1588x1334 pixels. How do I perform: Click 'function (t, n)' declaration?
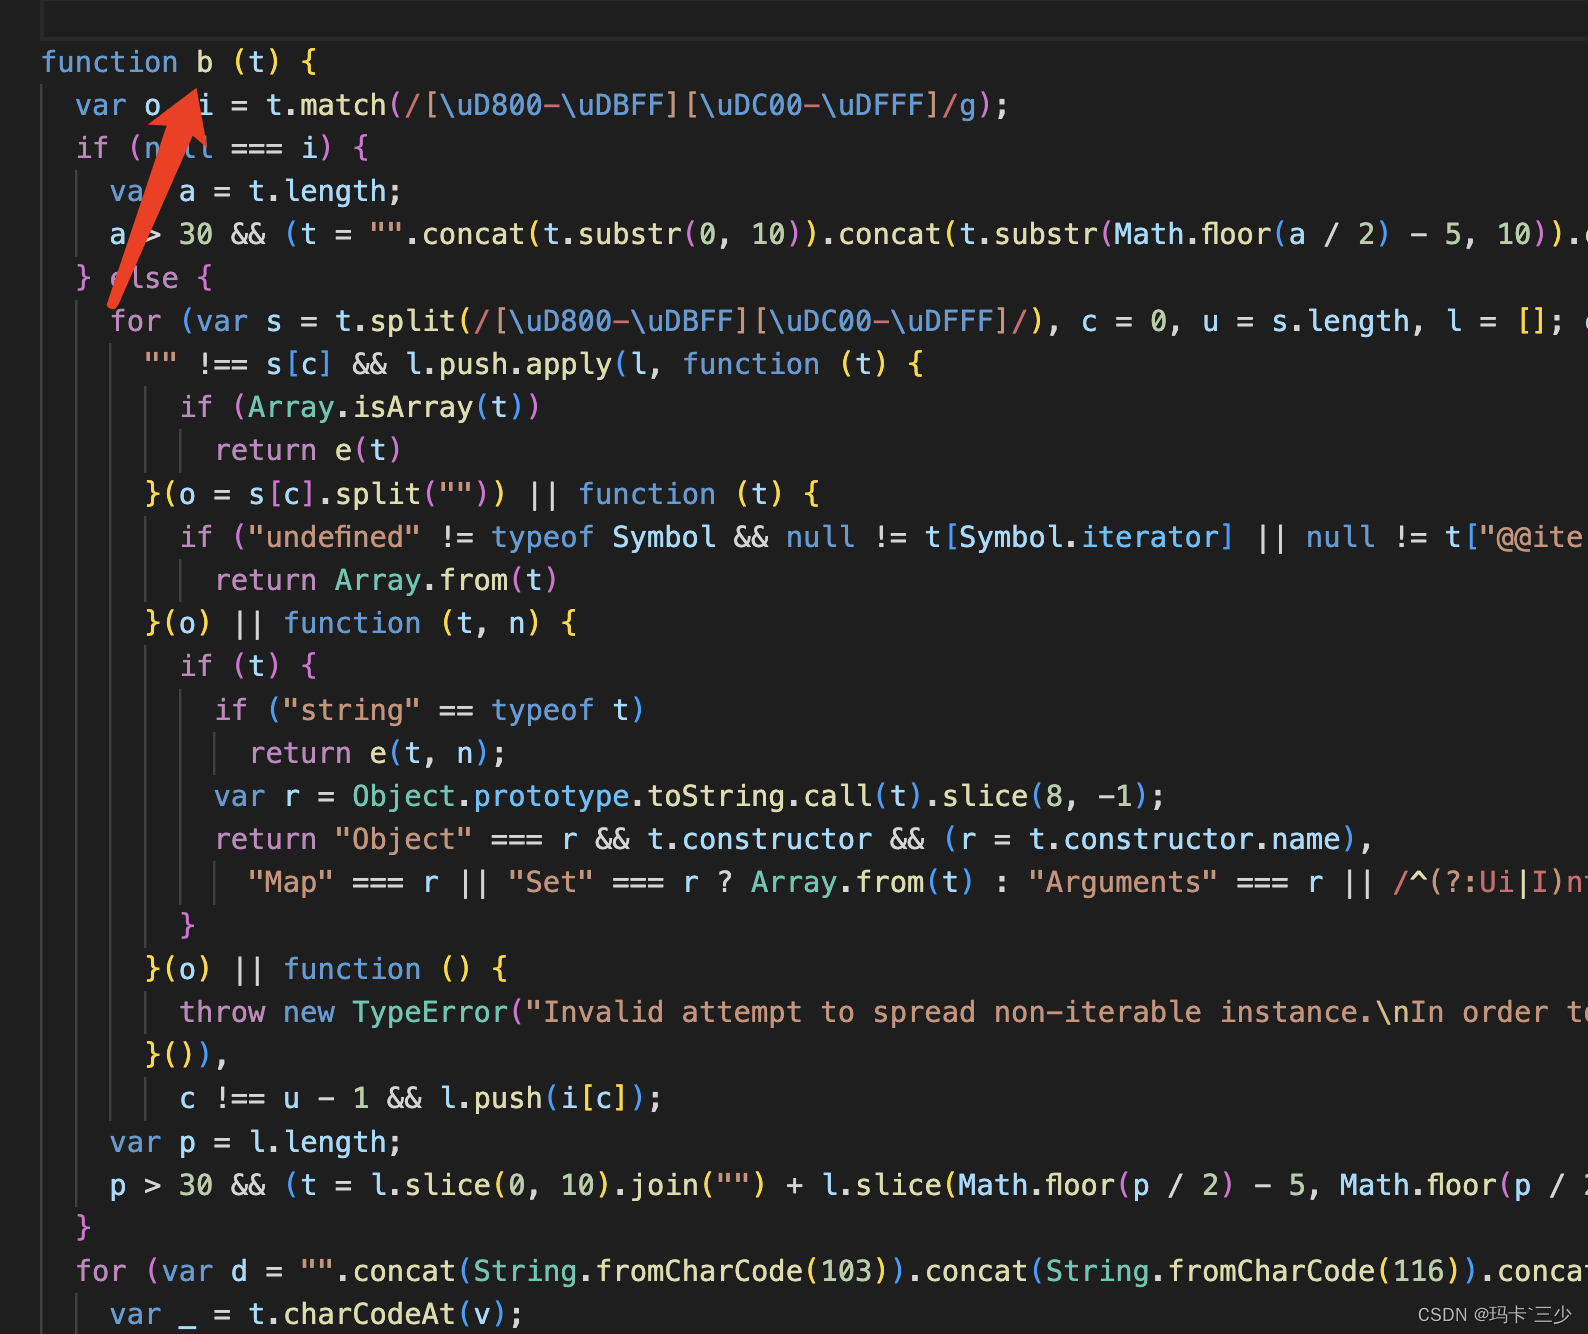[x=412, y=623]
